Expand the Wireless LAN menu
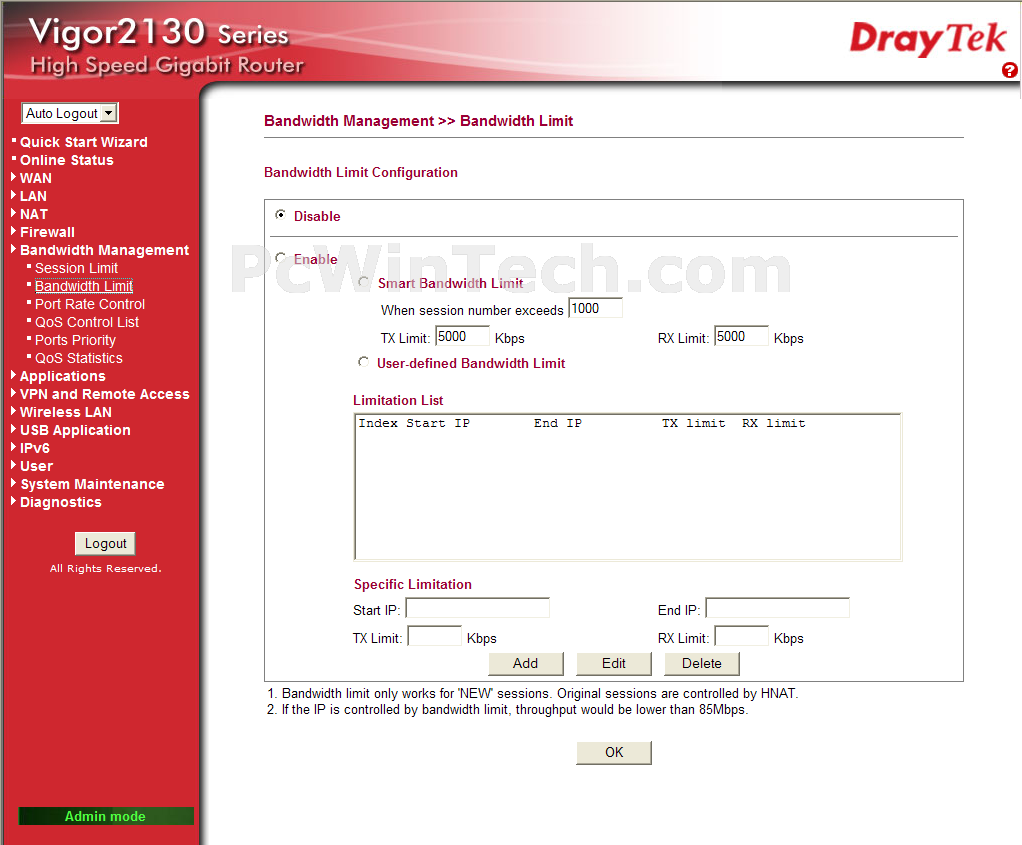 coord(66,412)
